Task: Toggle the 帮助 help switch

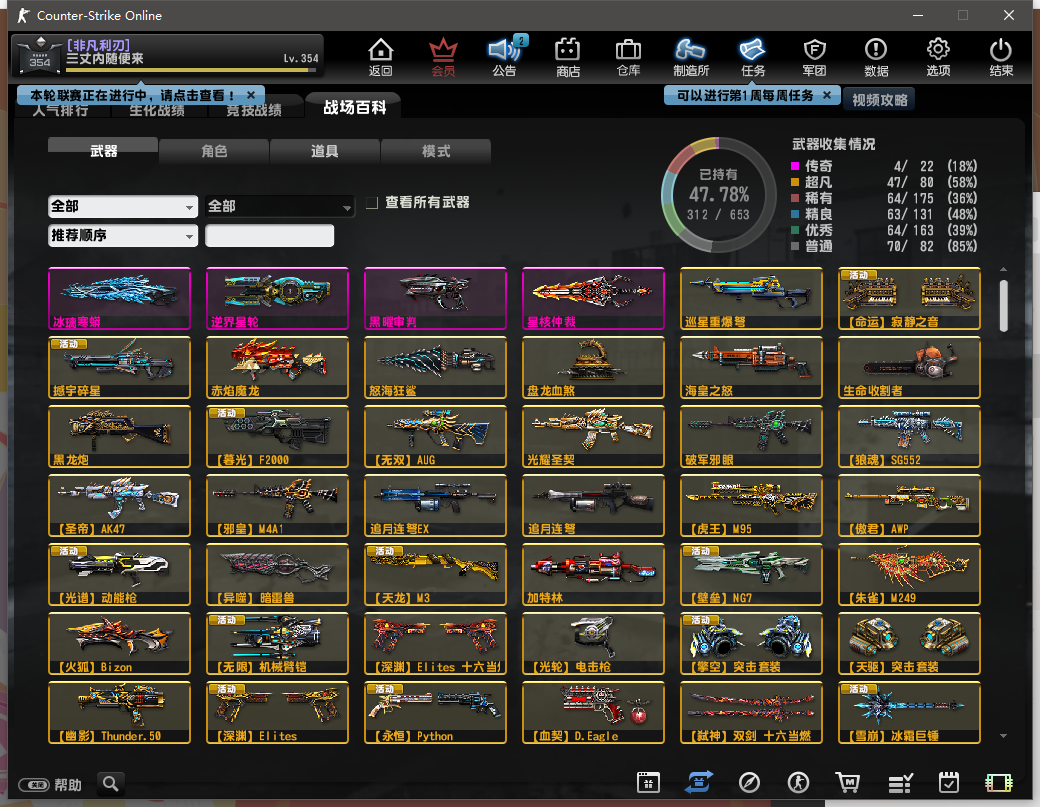Action: pos(34,785)
